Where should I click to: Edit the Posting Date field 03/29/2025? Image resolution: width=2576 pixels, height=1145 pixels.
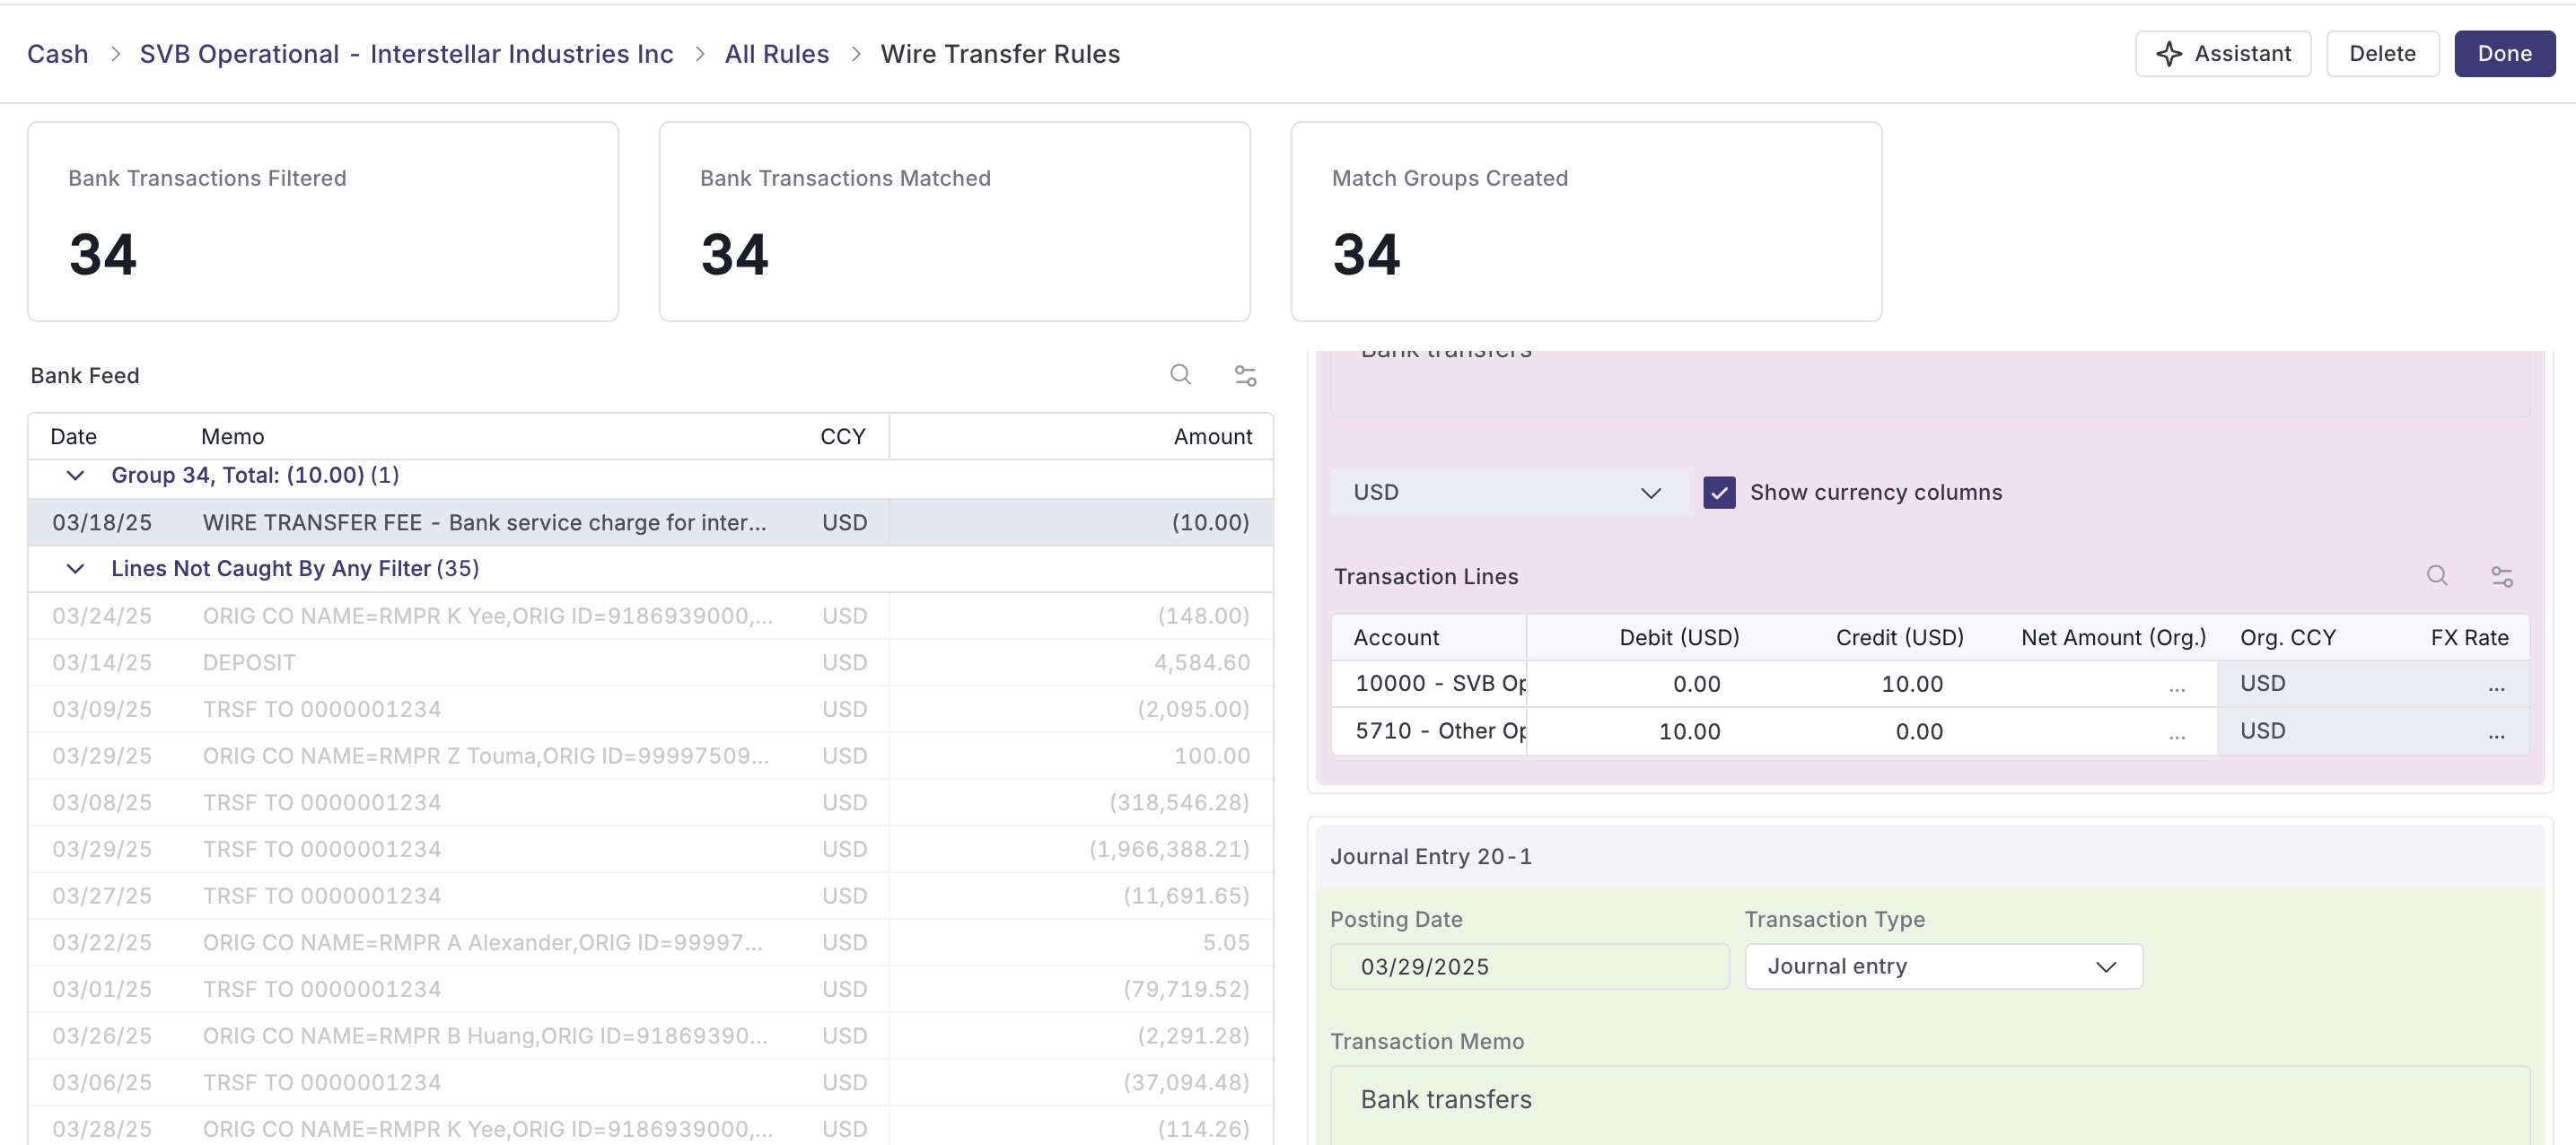click(x=1529, y=966)
